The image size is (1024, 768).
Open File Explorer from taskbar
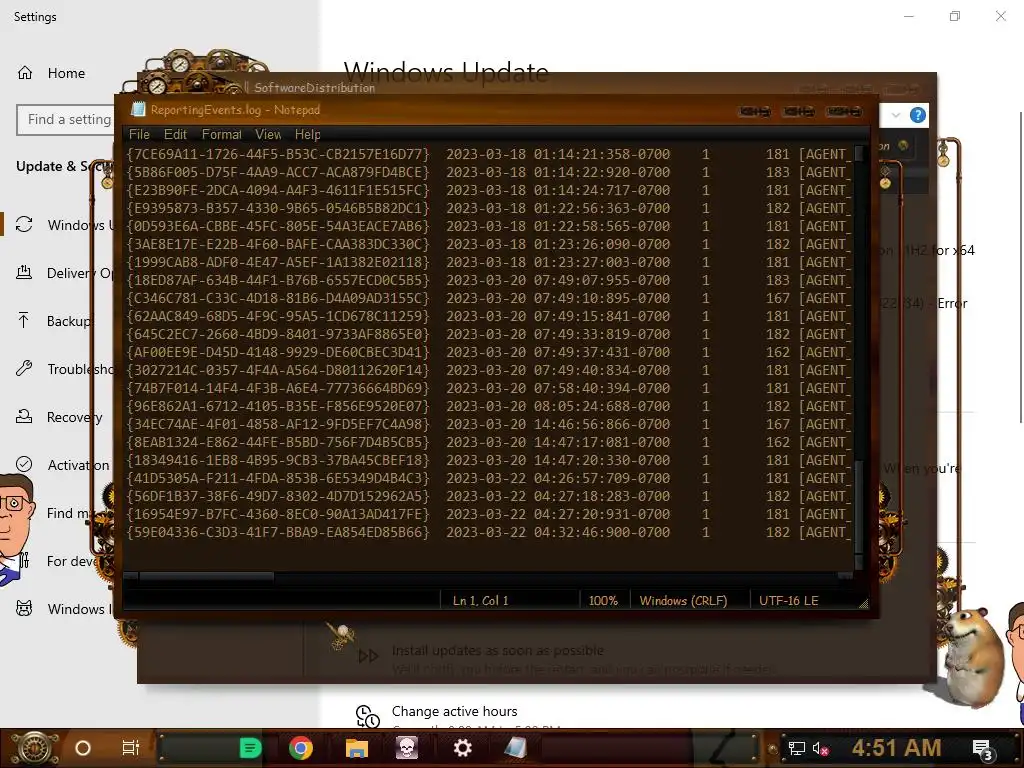(x=357, y=748)
